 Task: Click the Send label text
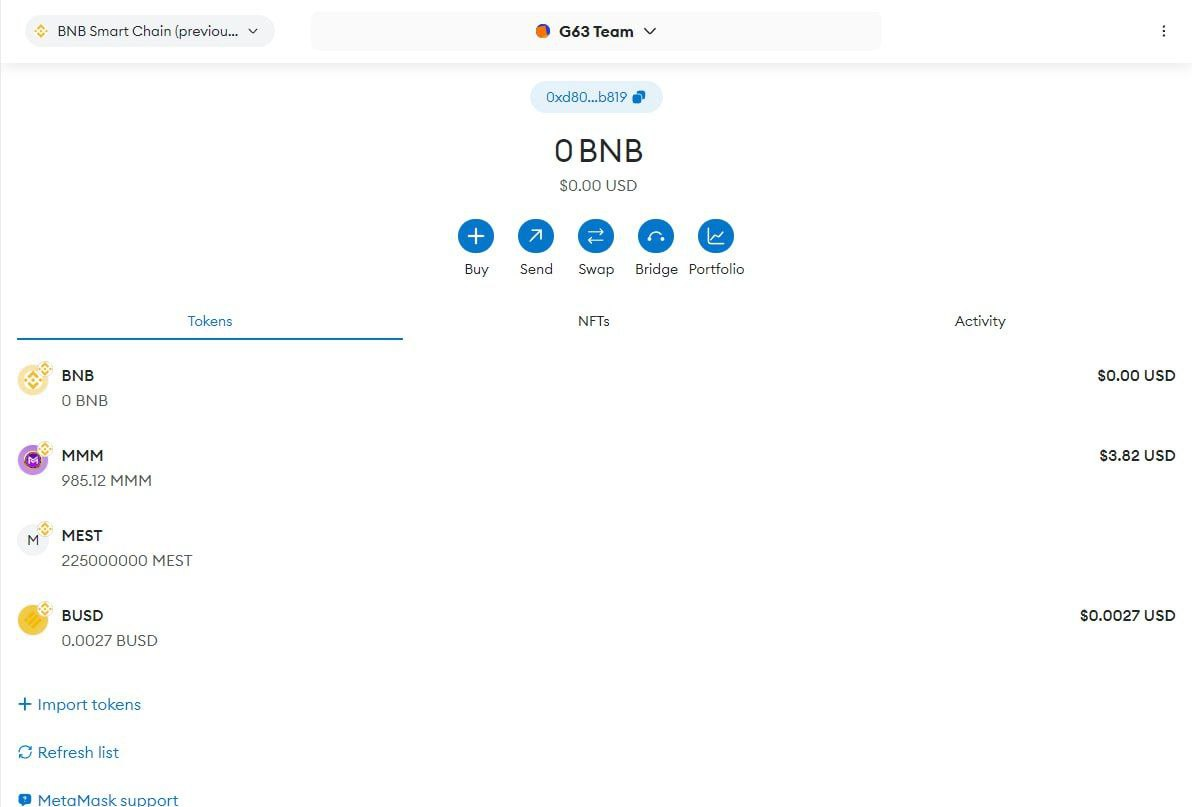coord(536,269)
